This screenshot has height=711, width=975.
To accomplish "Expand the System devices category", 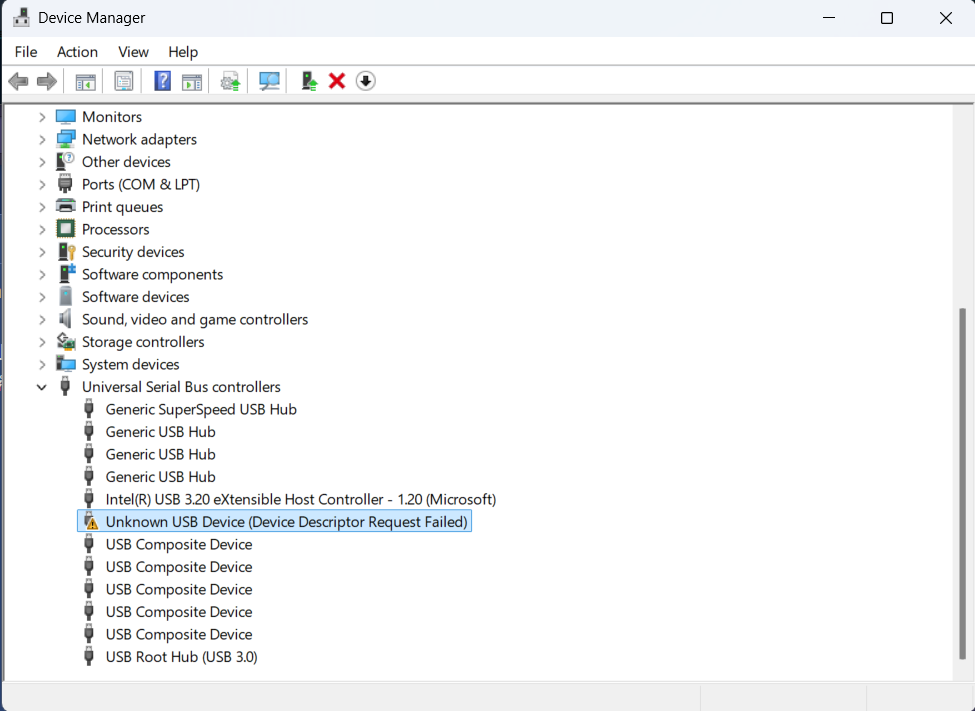I will (42, 365).
